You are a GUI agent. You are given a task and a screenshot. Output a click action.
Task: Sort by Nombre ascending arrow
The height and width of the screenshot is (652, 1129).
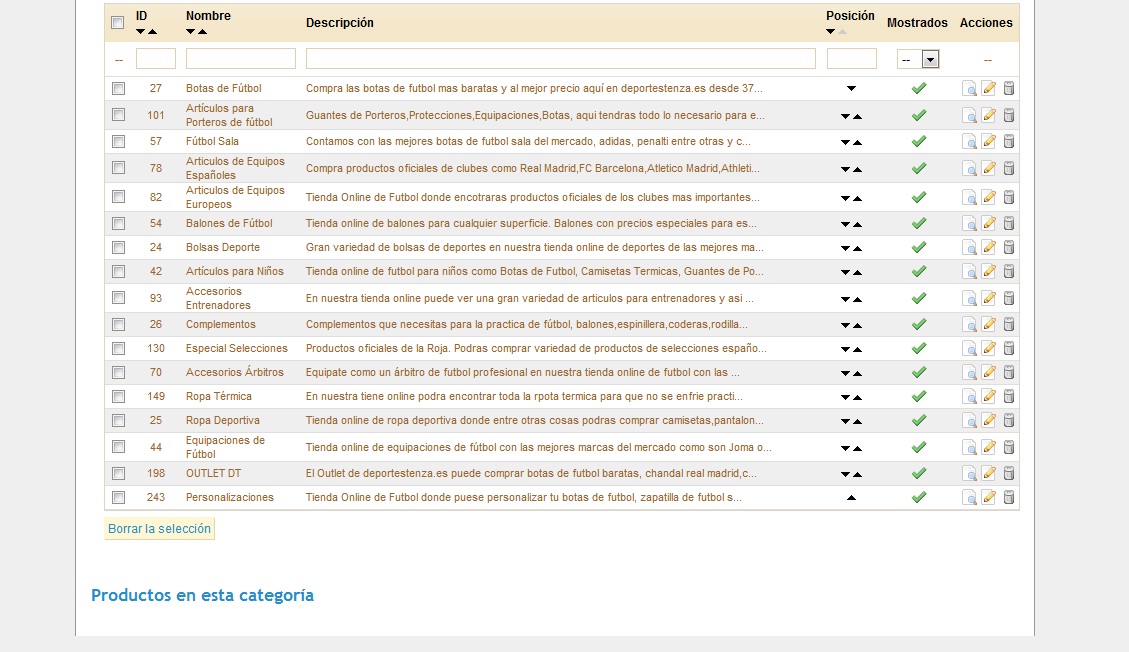point(203,32)
